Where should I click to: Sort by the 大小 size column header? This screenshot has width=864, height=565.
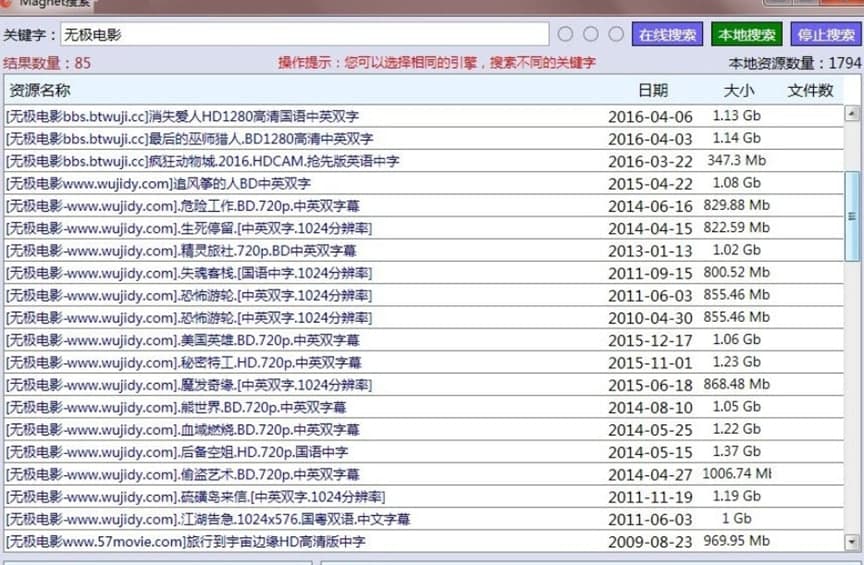click(x=738, y=90)
